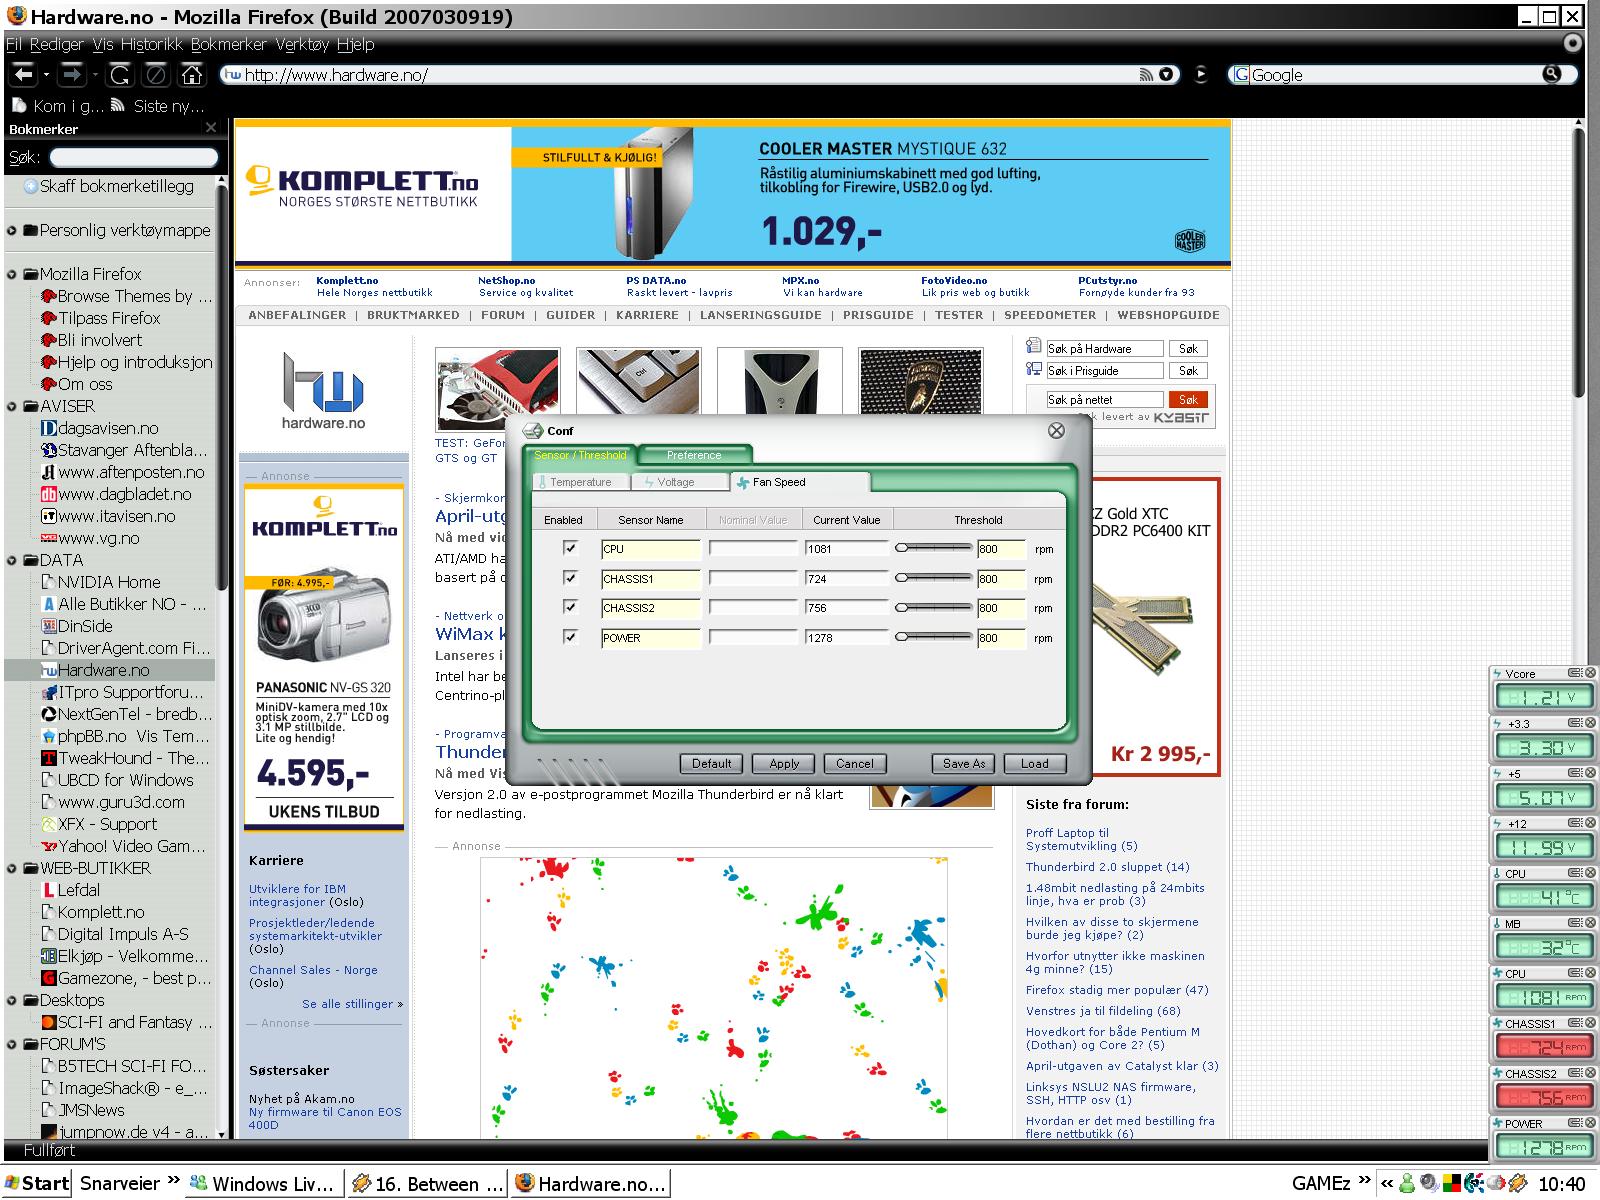The width and height of the screenshot is (1600, 1200).
Task: Click the red 724 rpm CHASSIS1 display
Action: coord(1543,1047)
